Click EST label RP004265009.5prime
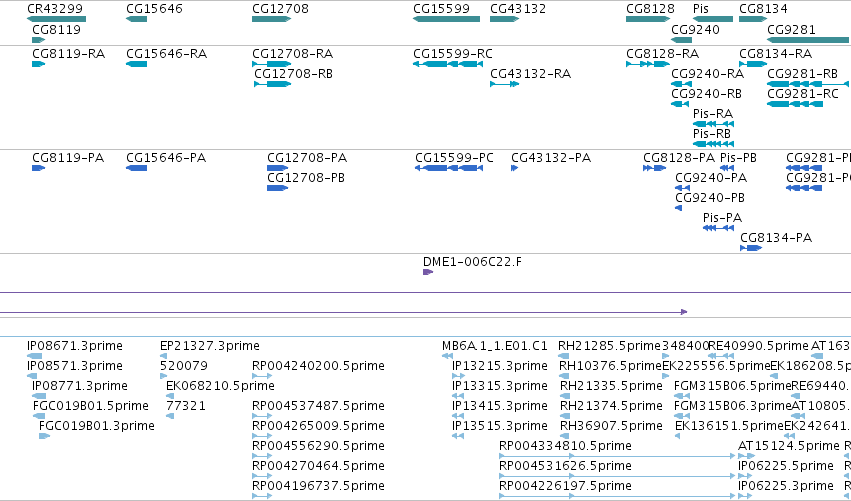This screenshot has width=851, height=501. click(x=318, y=426)
